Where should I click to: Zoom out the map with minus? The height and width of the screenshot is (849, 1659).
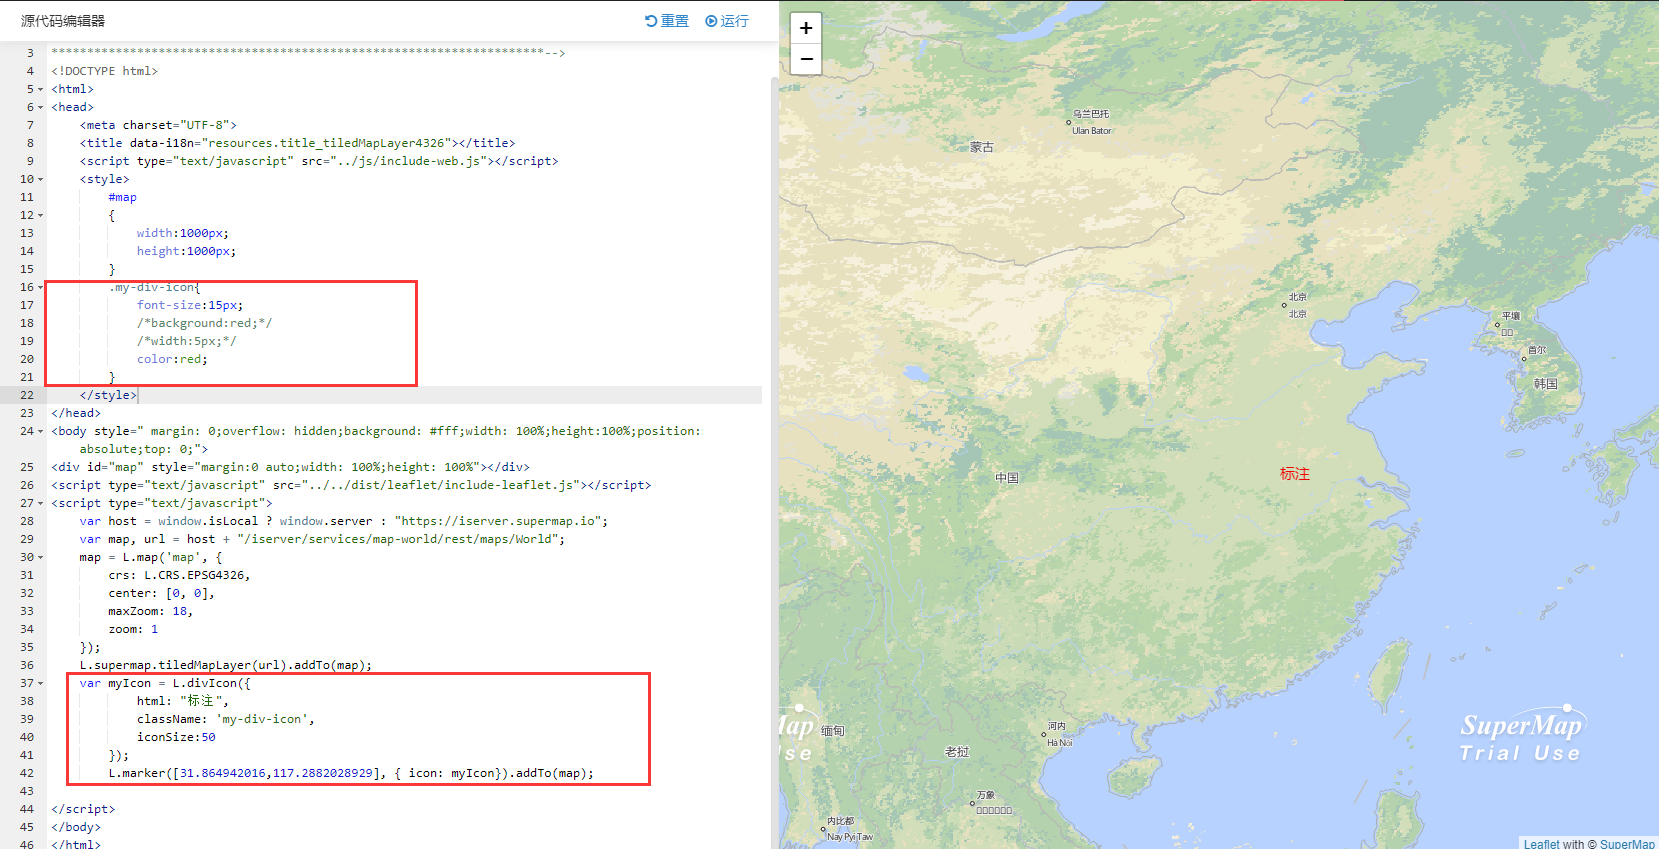(x=806, y=59)
